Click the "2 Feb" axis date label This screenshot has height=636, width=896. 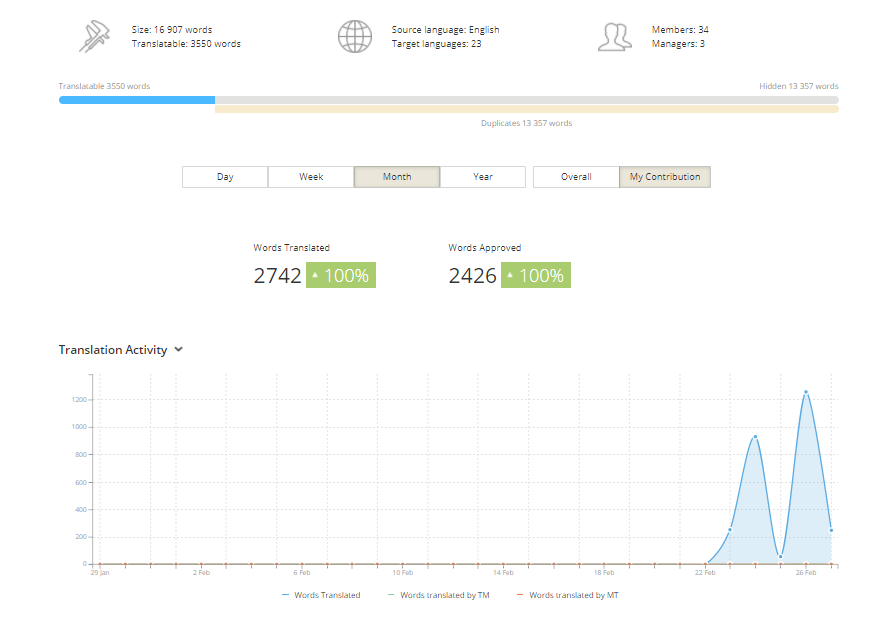click(201, 573)
